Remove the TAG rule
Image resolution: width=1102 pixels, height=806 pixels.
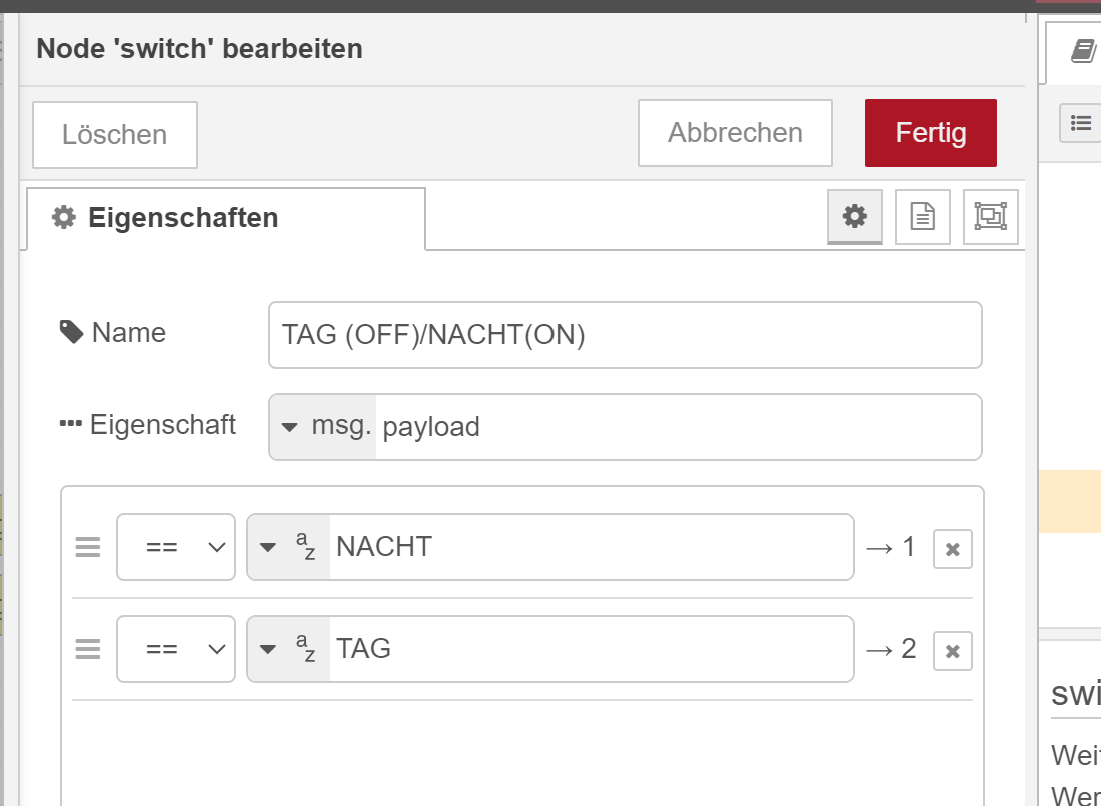coord(952,650)
